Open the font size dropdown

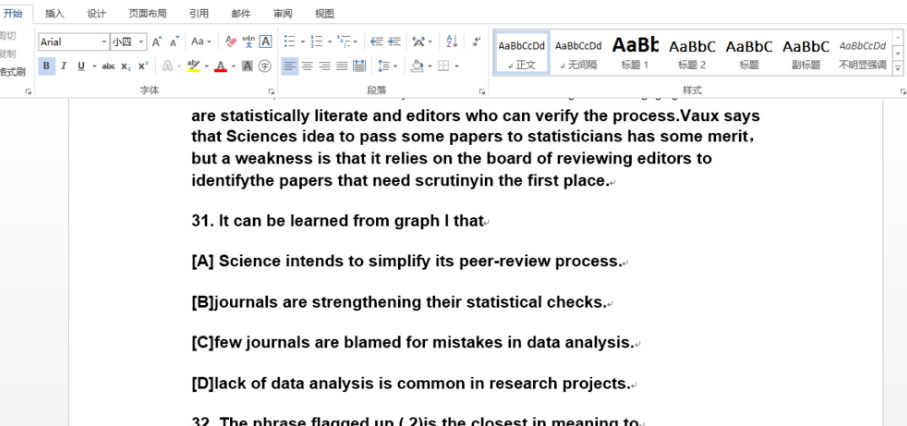(x=141, y=42)
